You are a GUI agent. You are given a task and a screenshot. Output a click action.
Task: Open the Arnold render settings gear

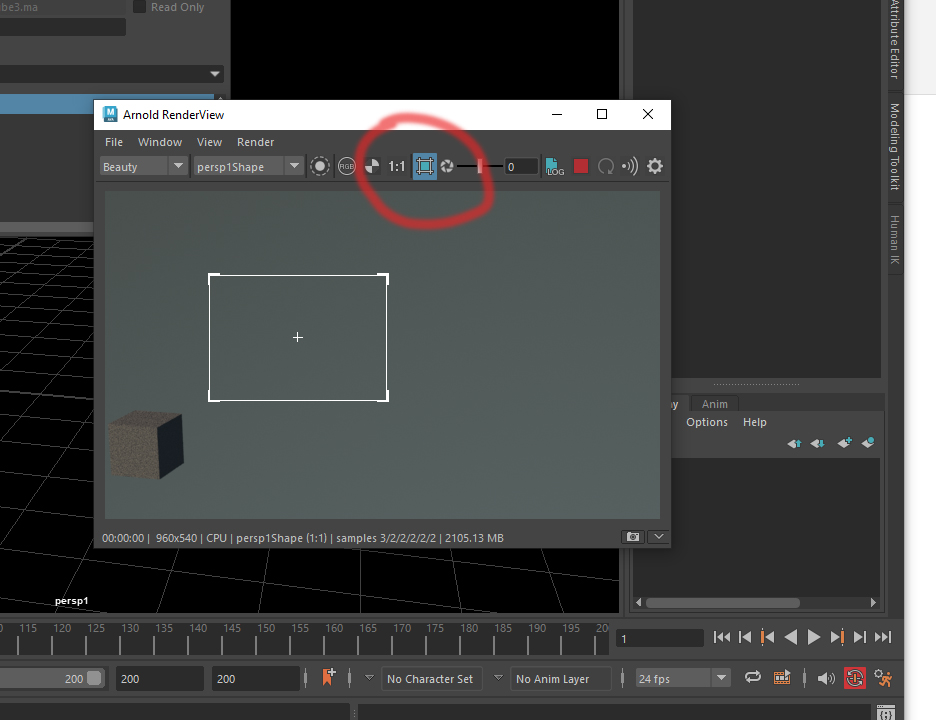click(654, 166)
